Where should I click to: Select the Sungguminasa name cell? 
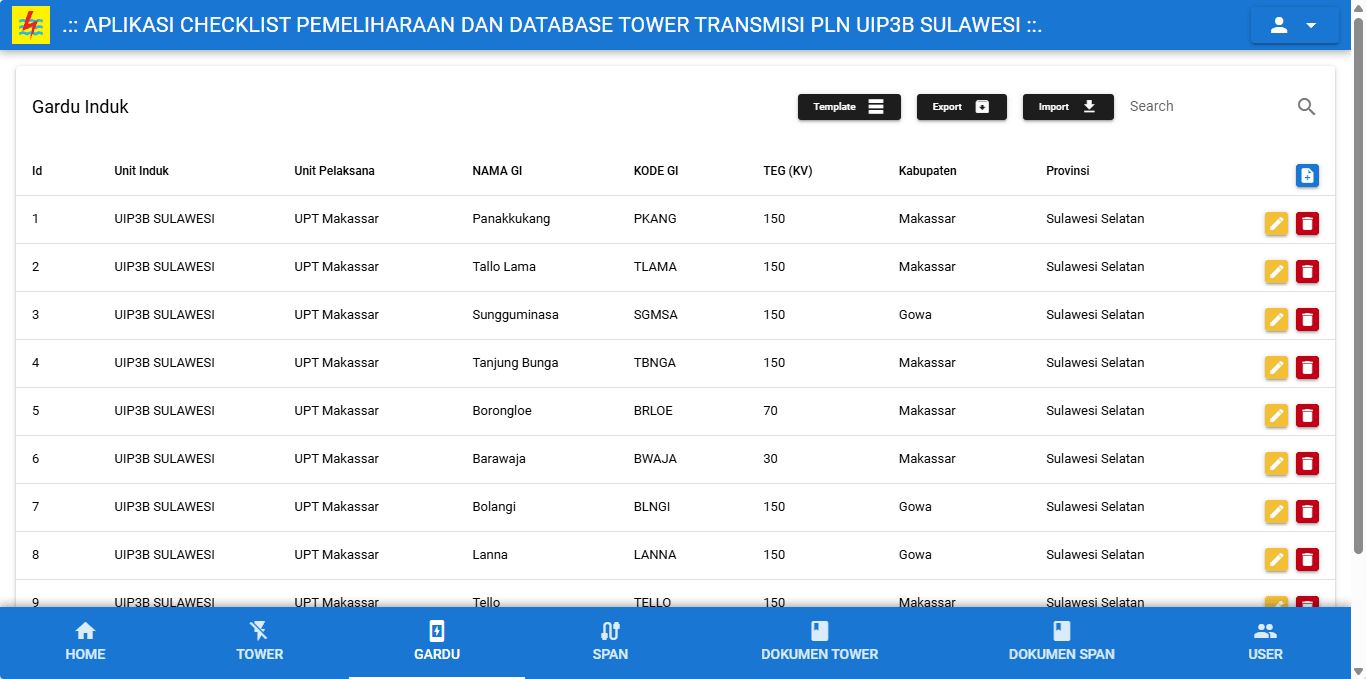(x=515, y=315)
